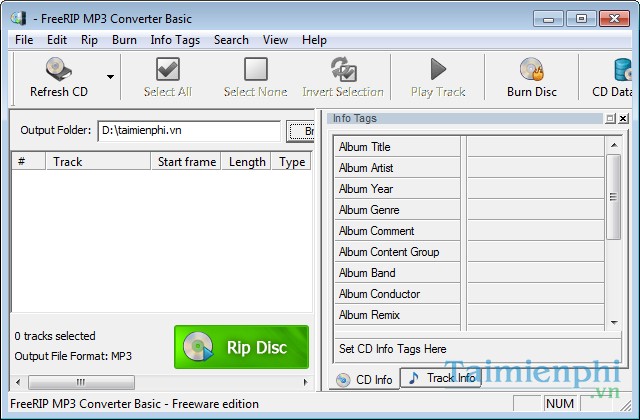Click the Invert Selection toolbar icon

(343, 69)
